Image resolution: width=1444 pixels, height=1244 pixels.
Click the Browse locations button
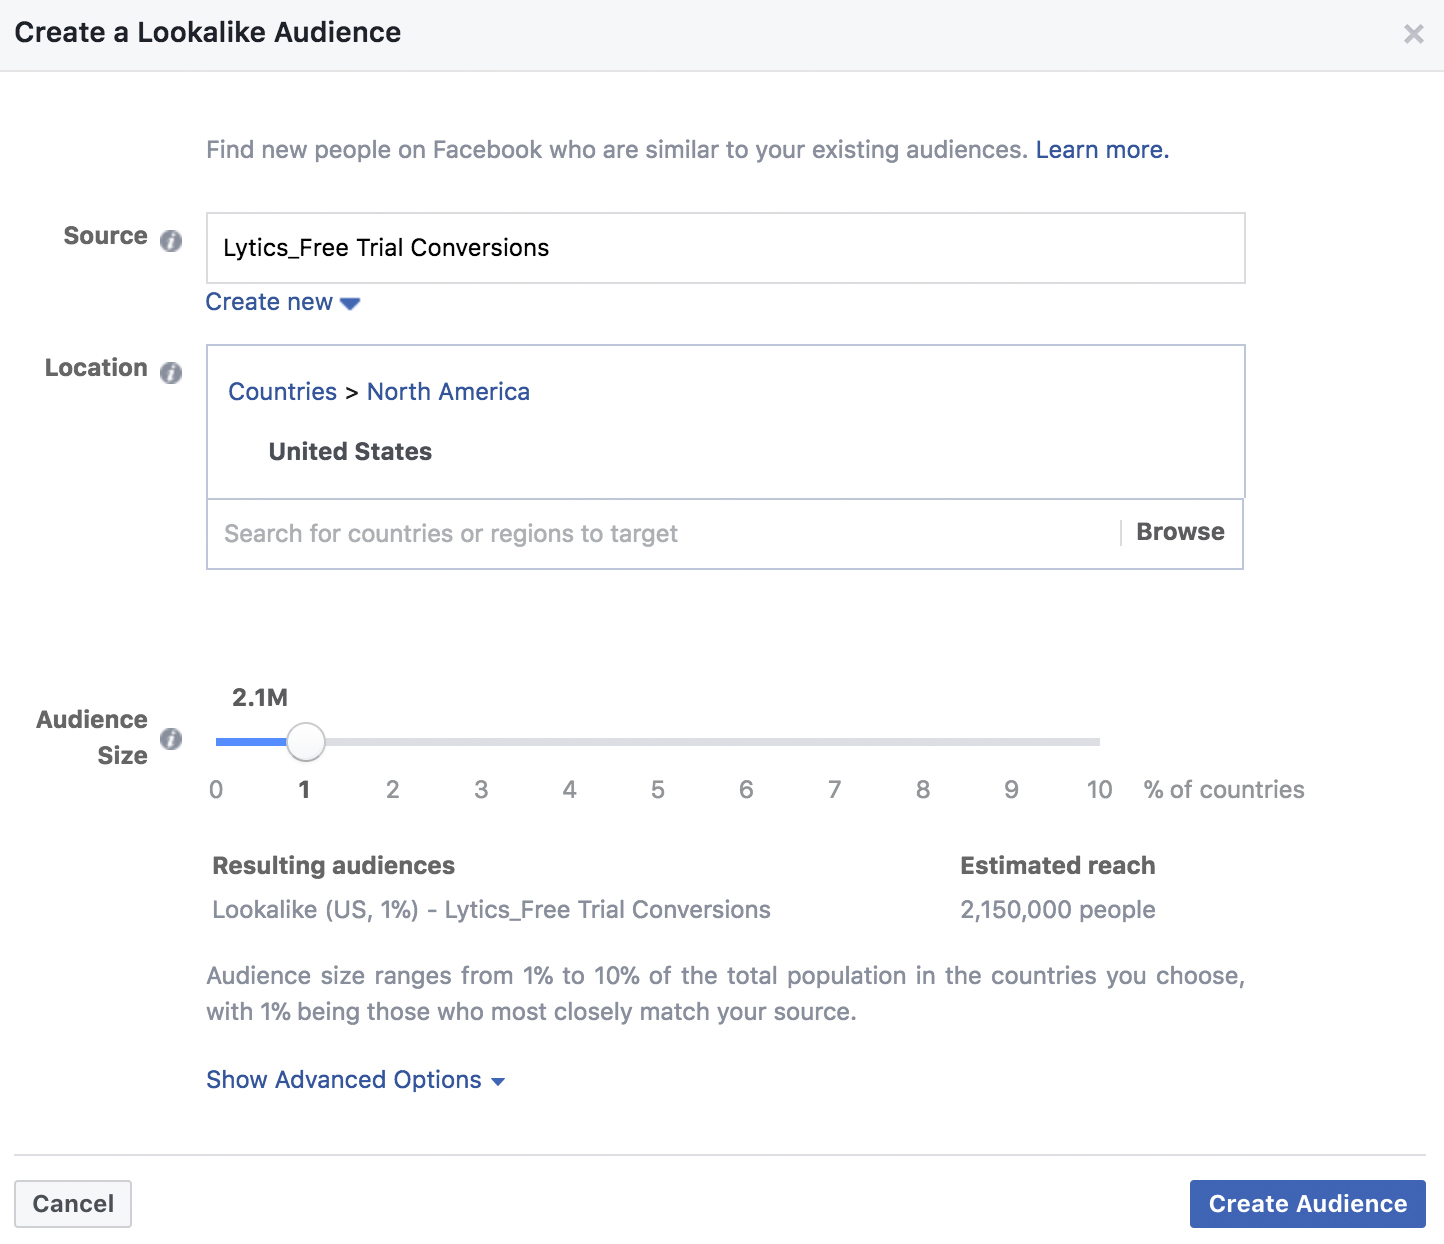pos(1180,532)
